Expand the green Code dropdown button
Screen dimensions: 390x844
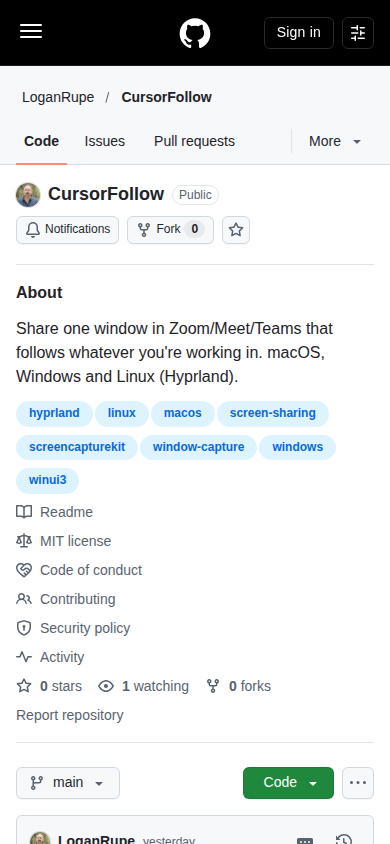(x=288, y=783)
